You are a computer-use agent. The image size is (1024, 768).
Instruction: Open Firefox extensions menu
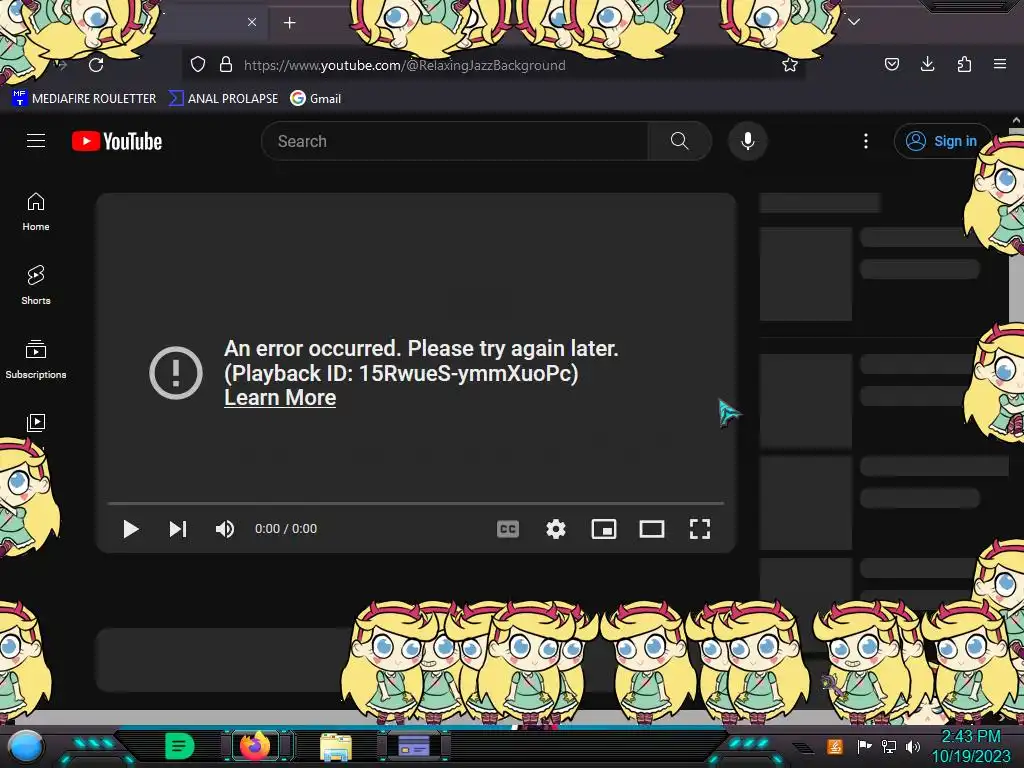[964, 64]
